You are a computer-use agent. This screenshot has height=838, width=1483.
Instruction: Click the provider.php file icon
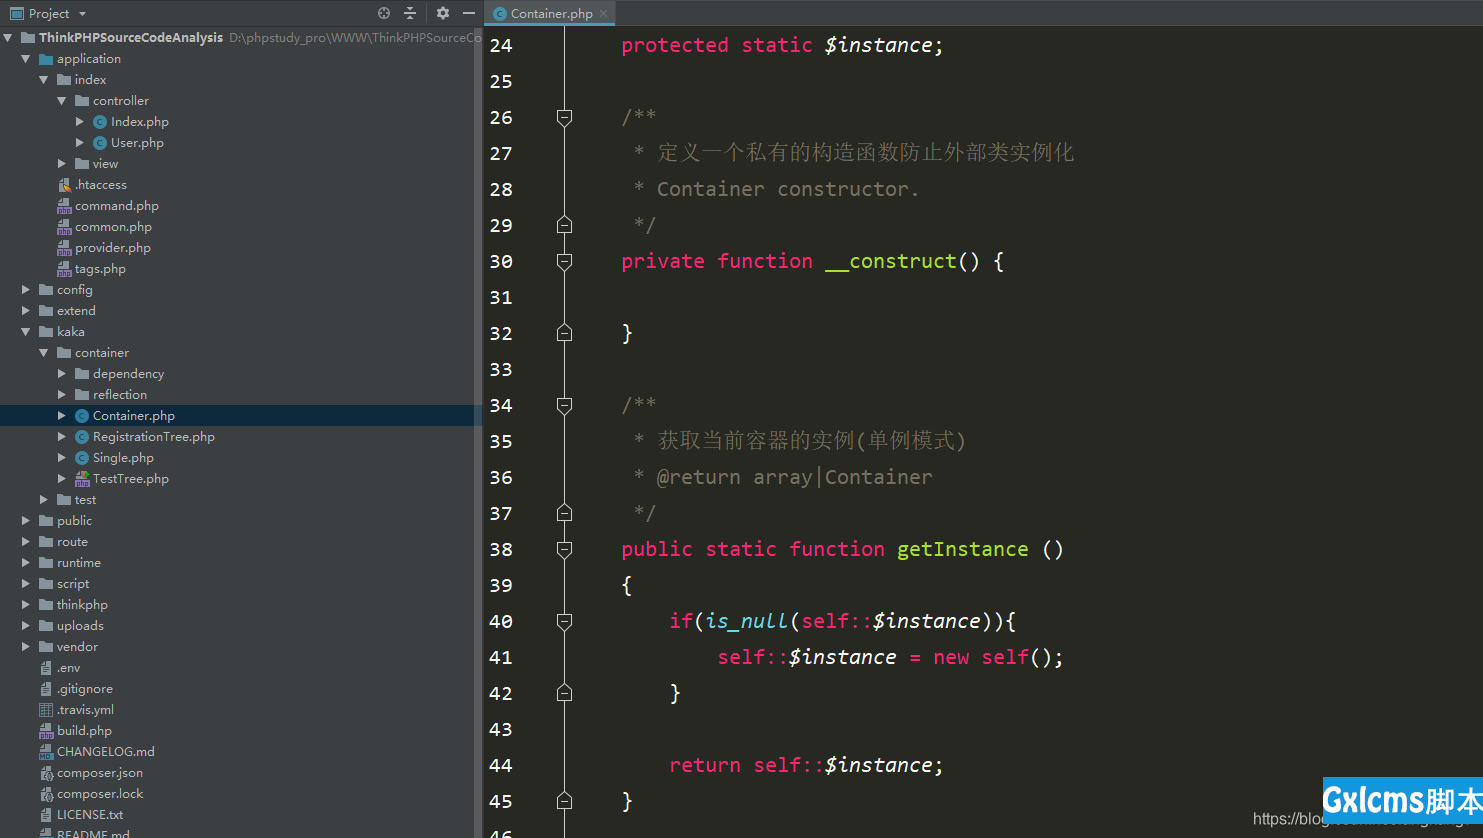click(64, 248)
